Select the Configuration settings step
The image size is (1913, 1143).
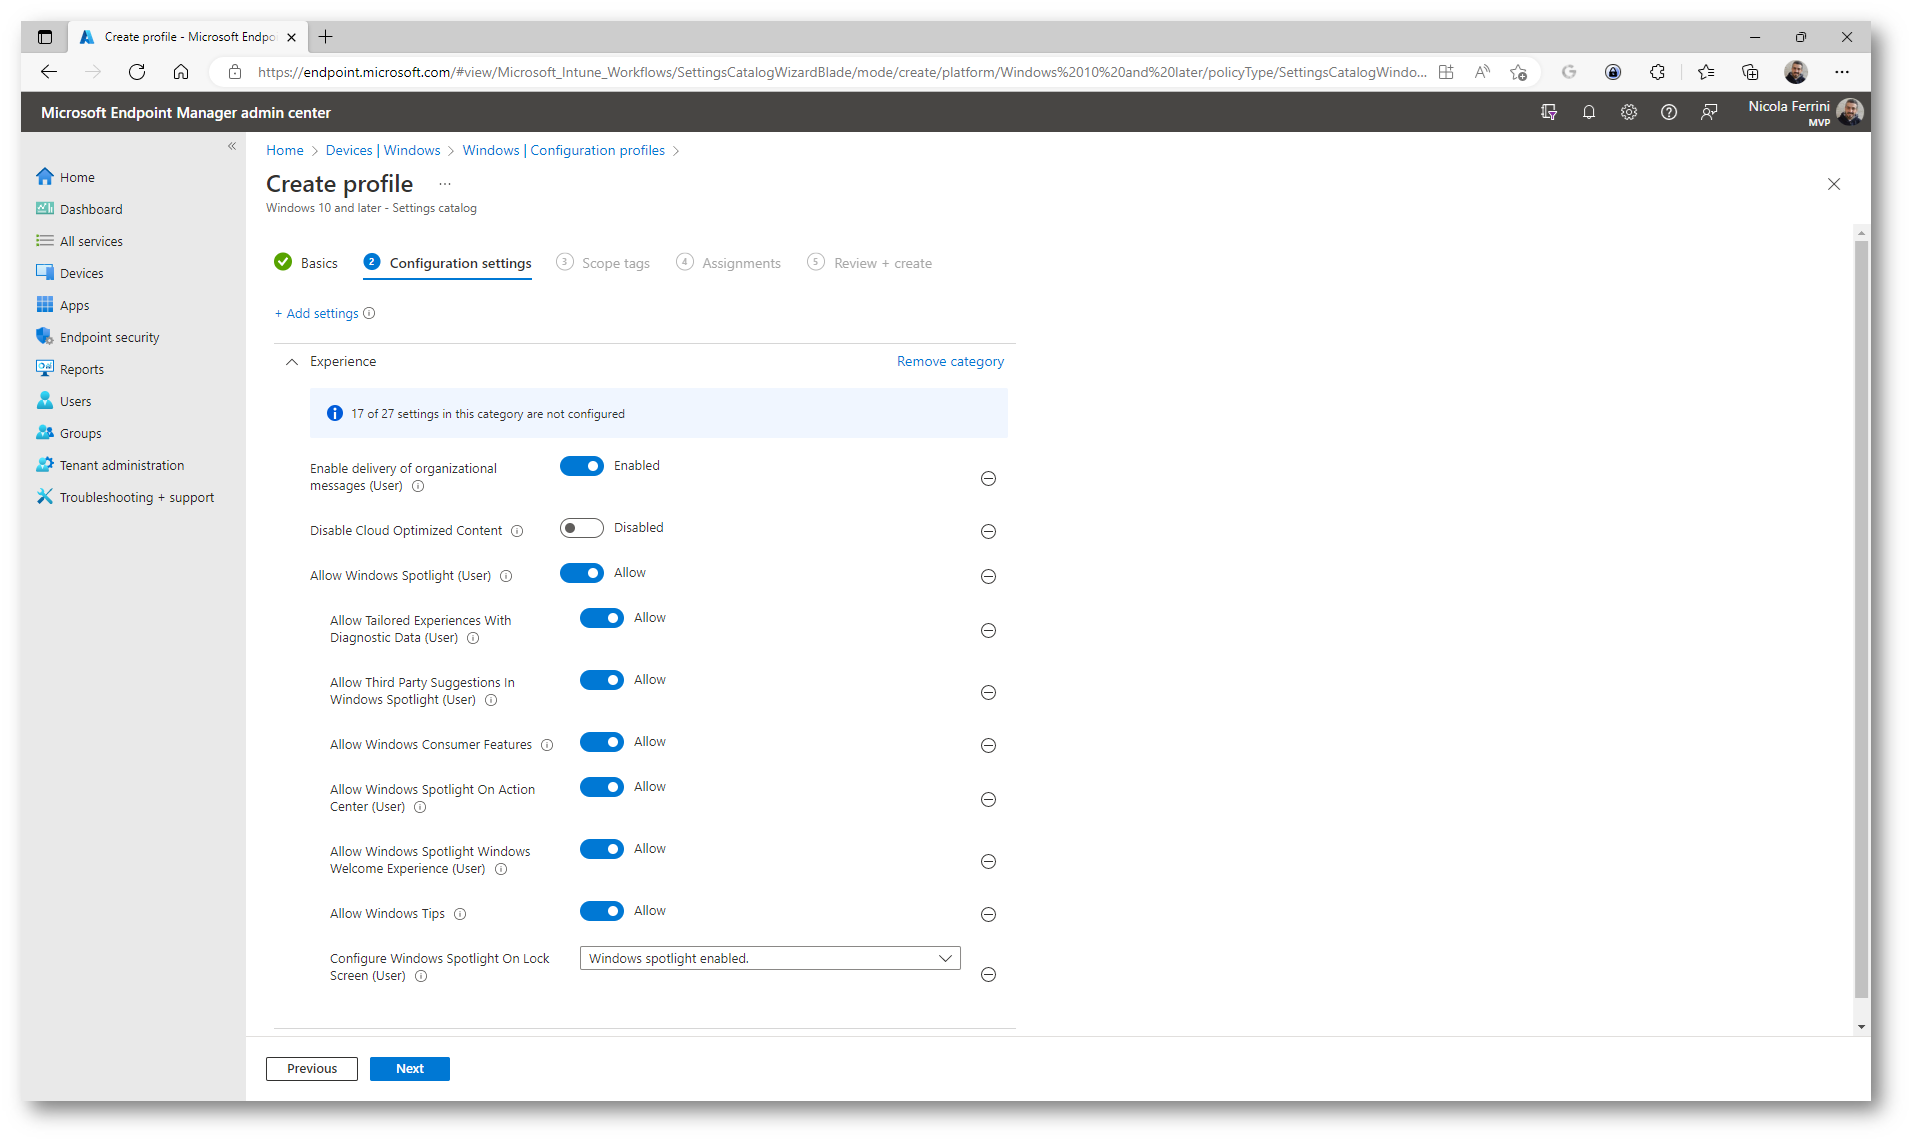coord(448,263)
